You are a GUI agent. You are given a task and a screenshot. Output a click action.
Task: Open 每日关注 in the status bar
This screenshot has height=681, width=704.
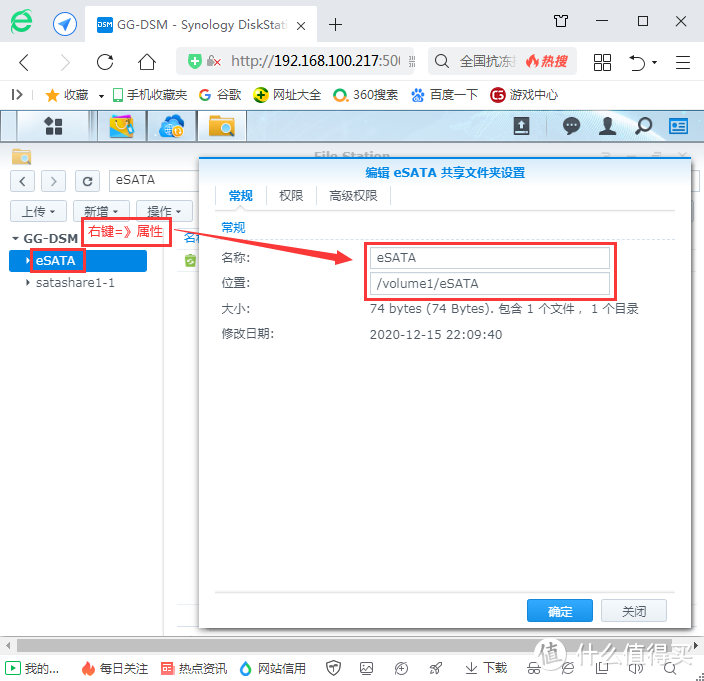115,668
